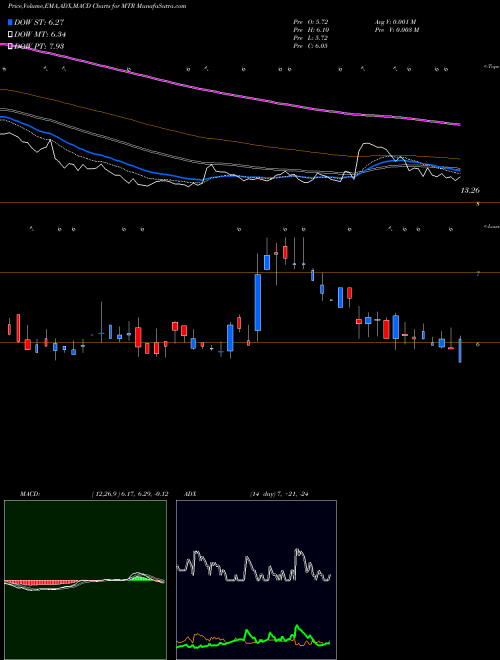Open the dark blue ADX indicator panel
Image resolution: width=500 pixels, height=660 pixels.
pyautogui.click(x=256, y=580)
